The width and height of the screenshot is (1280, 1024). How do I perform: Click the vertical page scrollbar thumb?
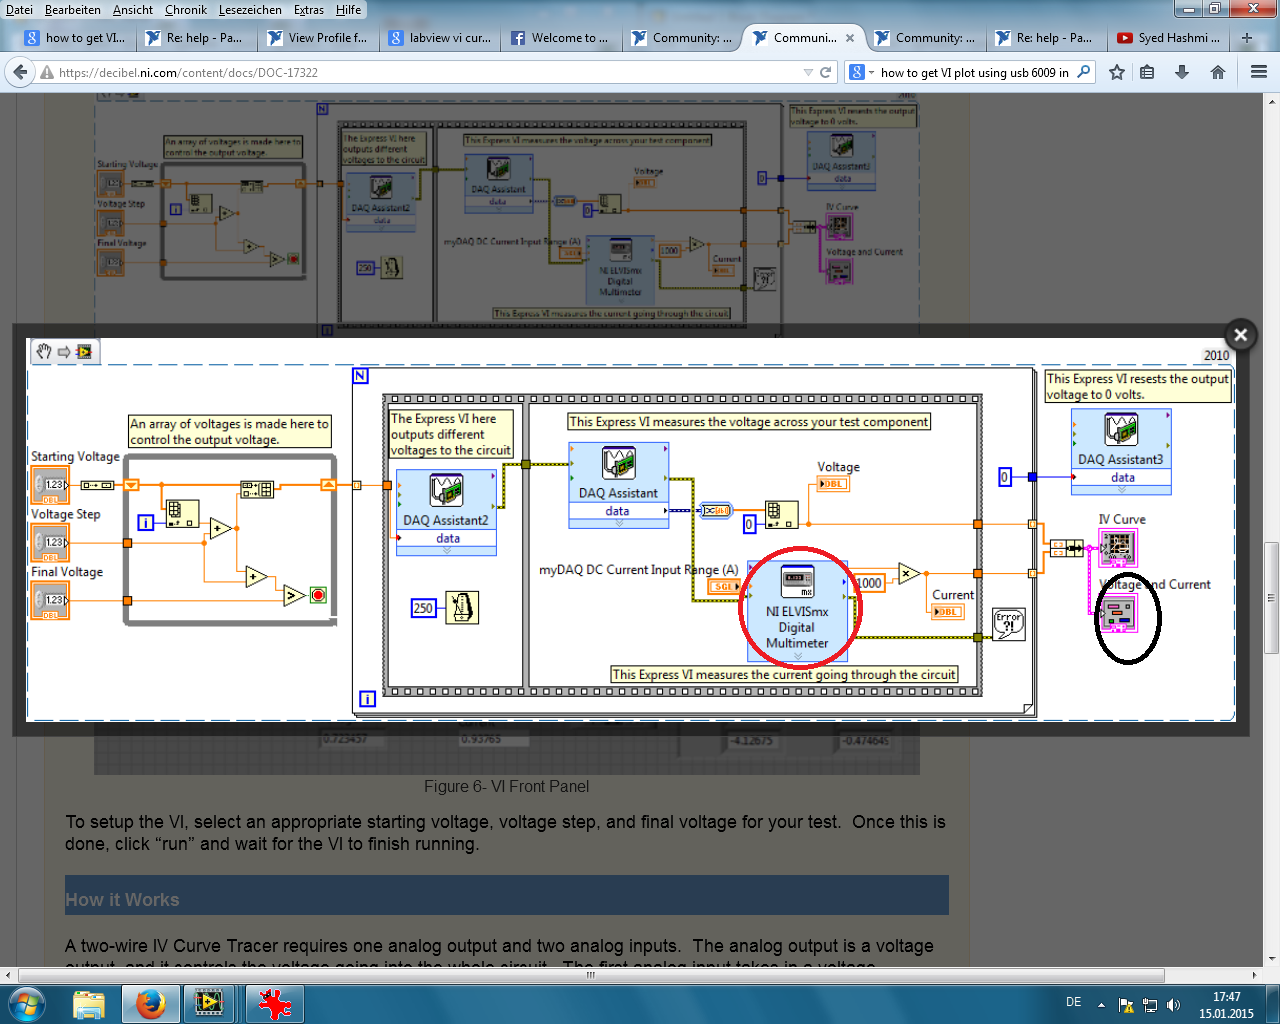tap(1272, 598)
